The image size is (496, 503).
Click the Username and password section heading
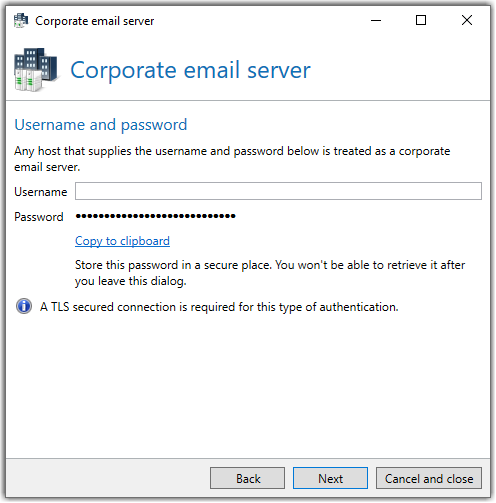(x=101, y=125)
